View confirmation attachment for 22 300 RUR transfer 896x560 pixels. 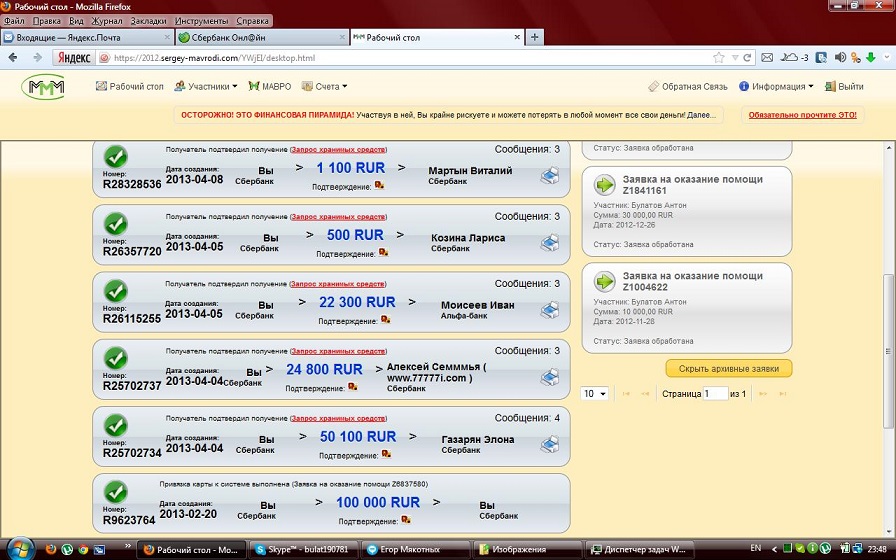point(386,319)
